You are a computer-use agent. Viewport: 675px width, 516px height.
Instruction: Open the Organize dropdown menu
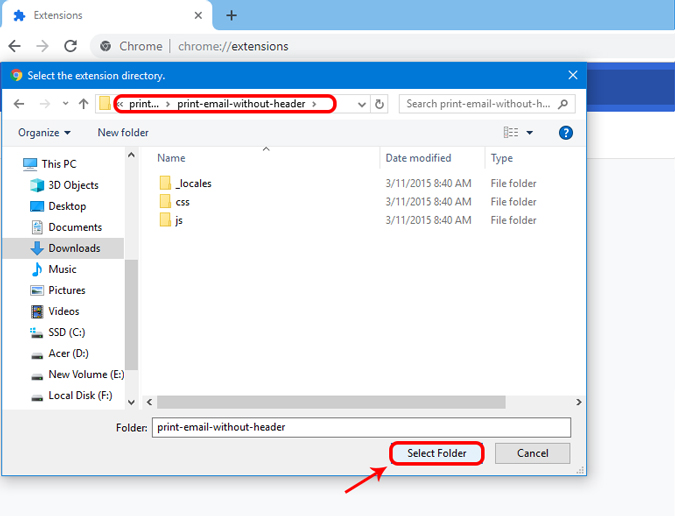(44, 133)
